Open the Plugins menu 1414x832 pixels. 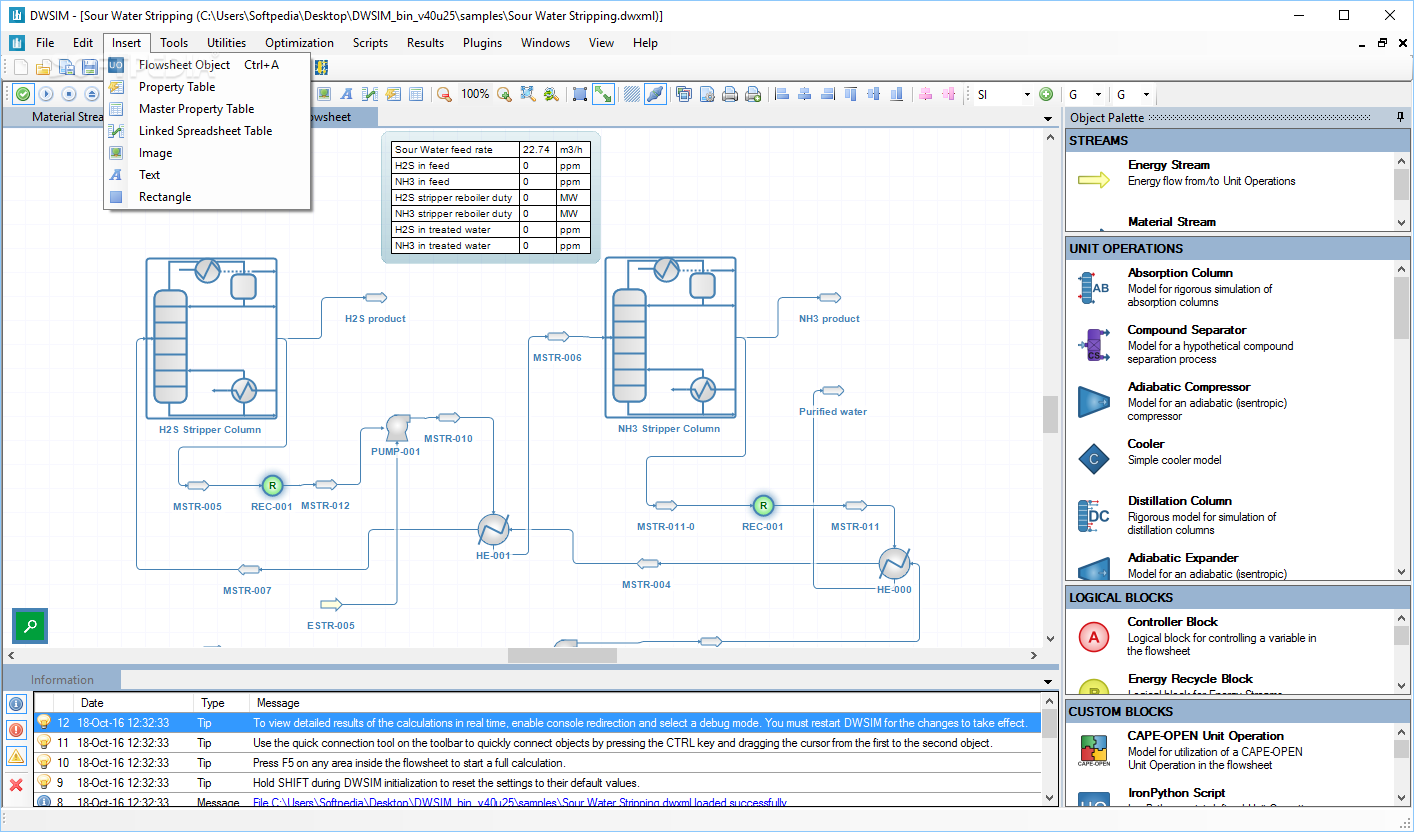[x=483, y=43]
